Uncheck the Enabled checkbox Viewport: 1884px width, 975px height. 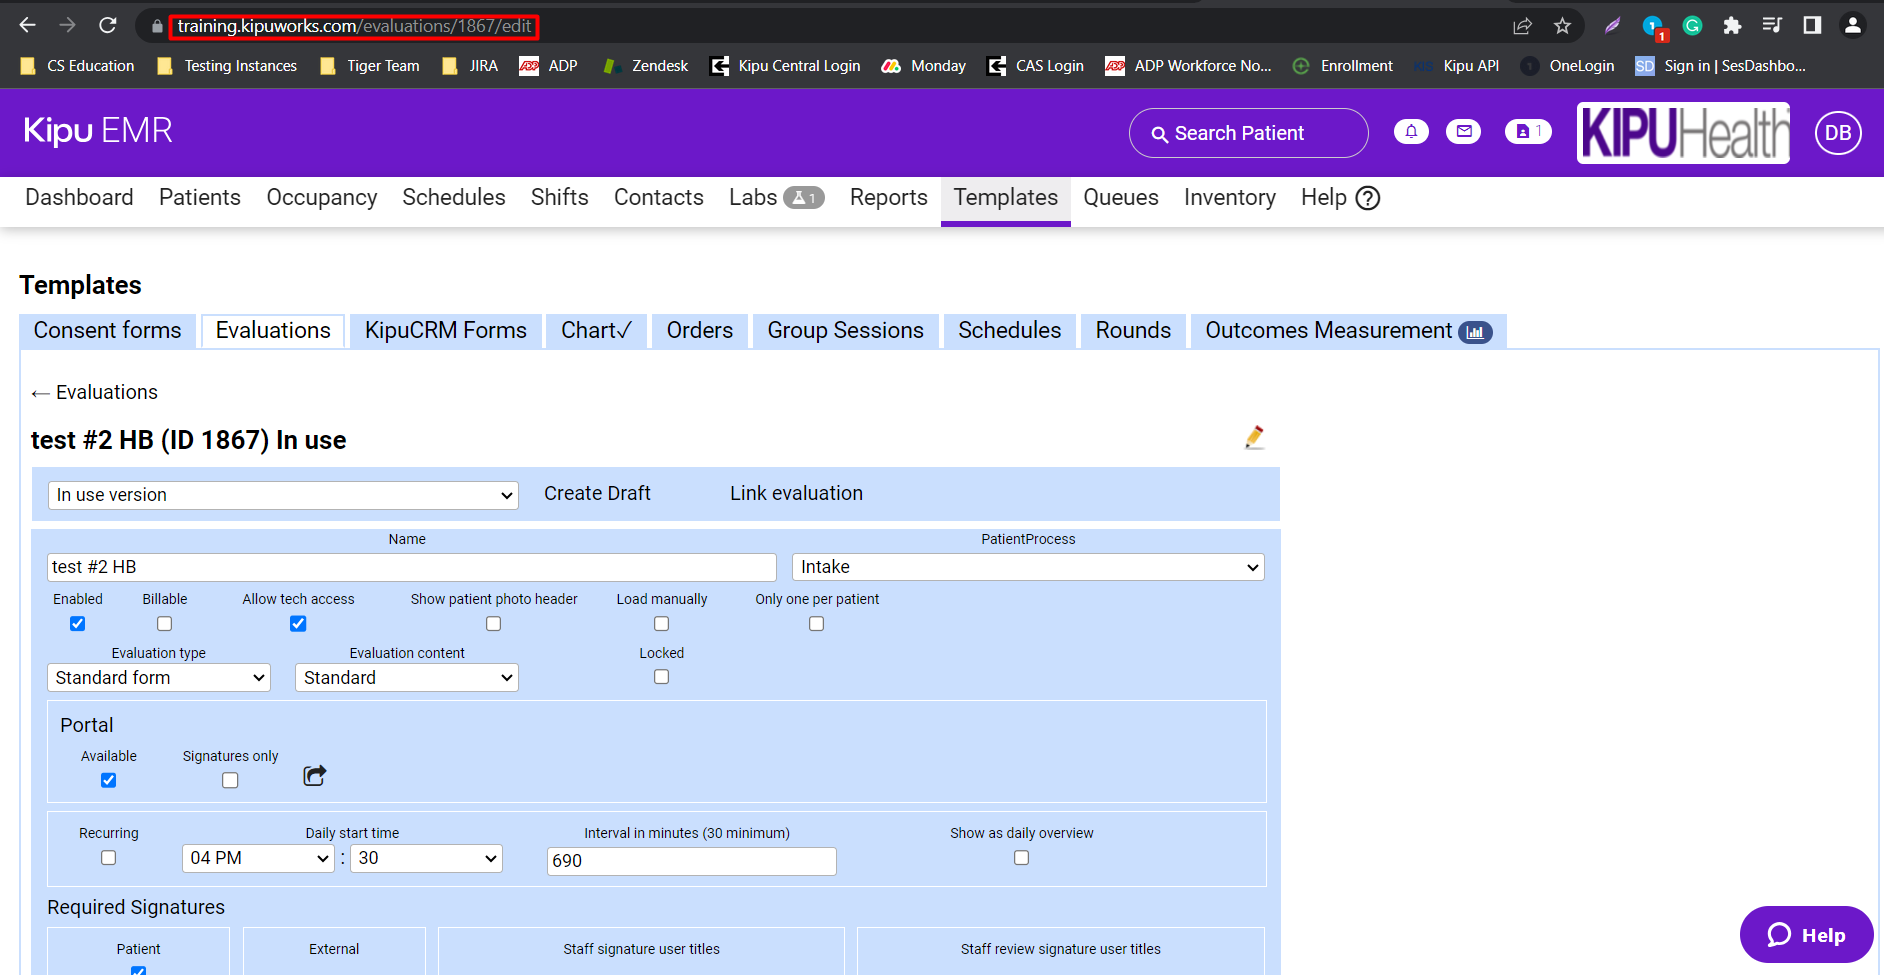point(77,623)
